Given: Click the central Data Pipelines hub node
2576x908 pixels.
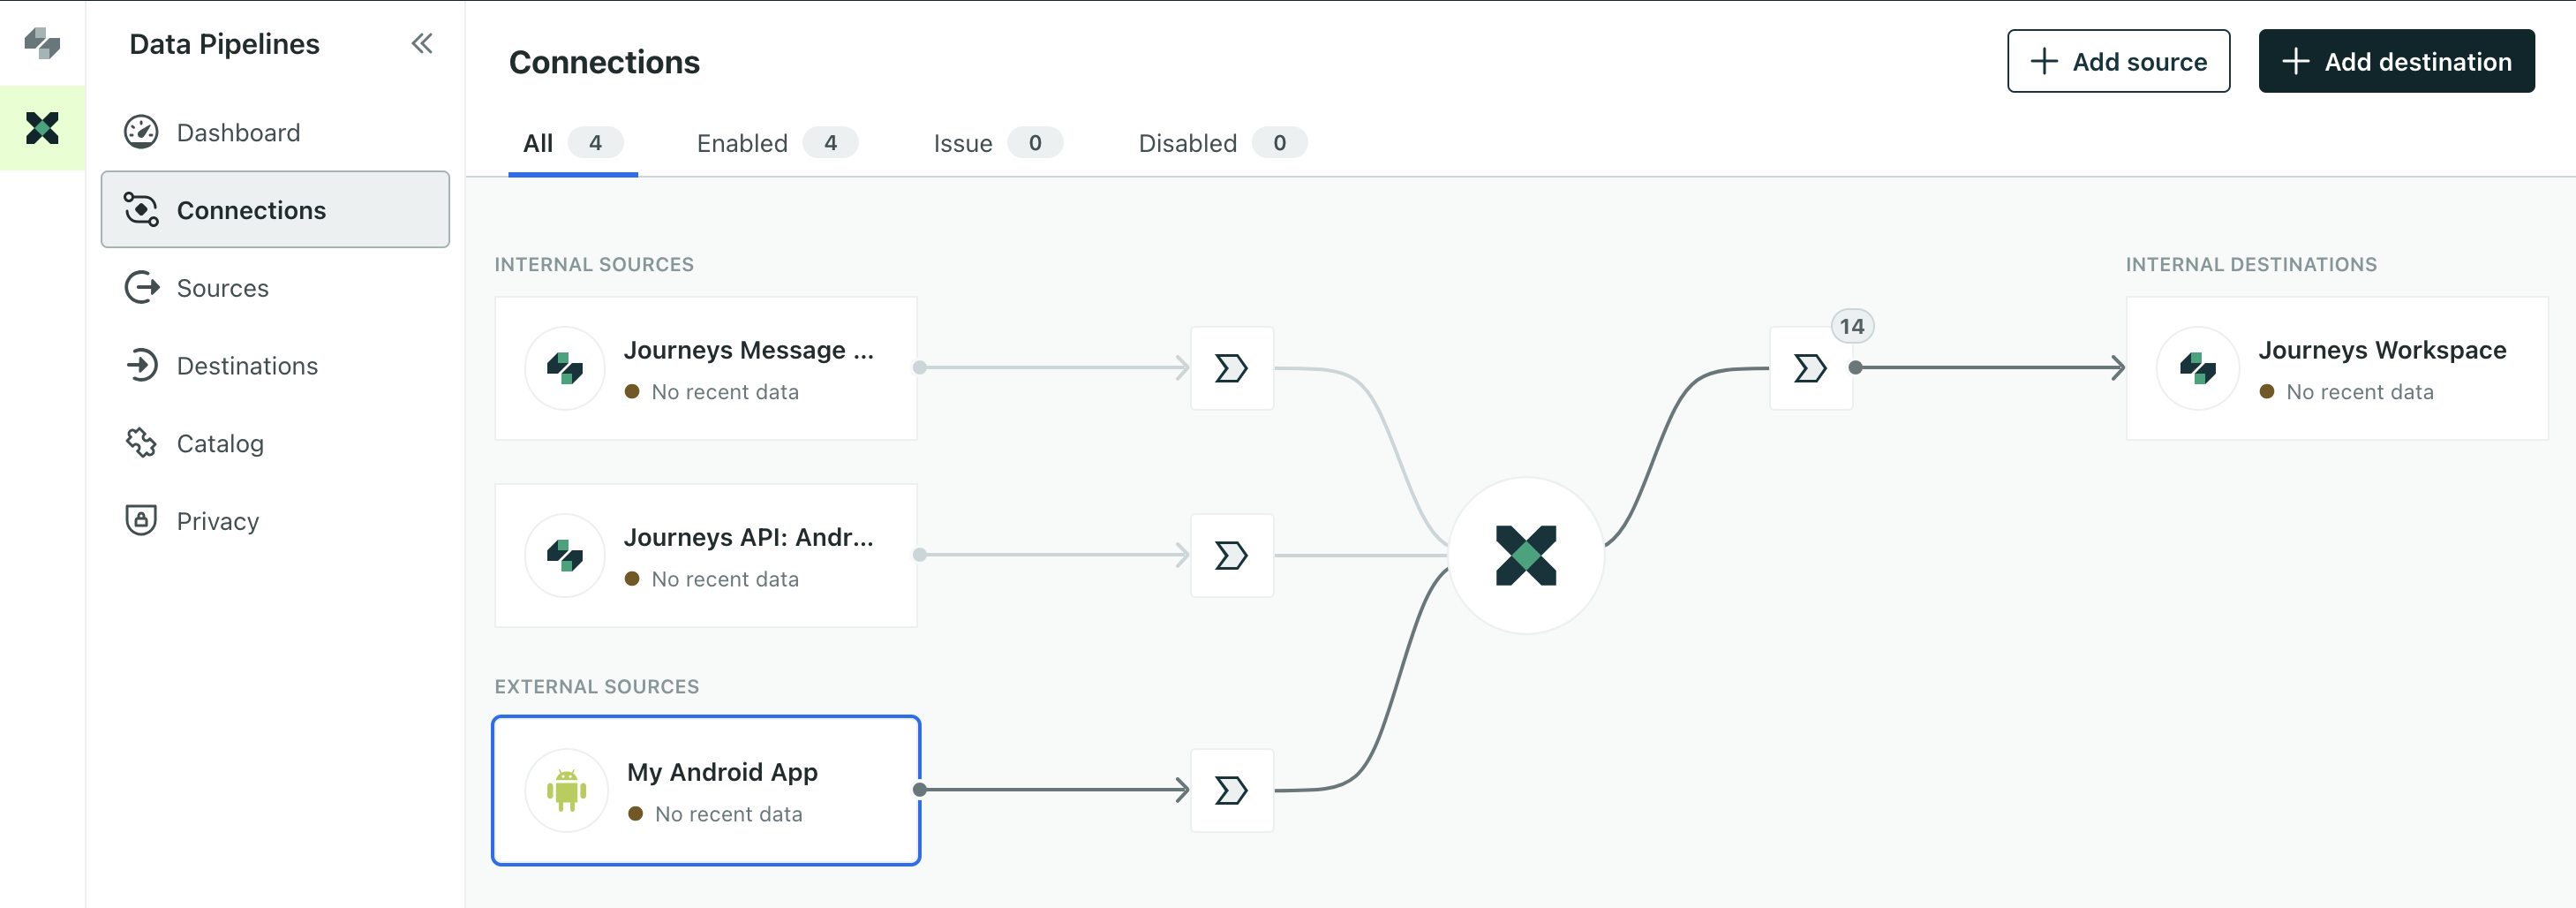Looking at the screenshot, I should pyautogui.click(x=1526, y=555).
